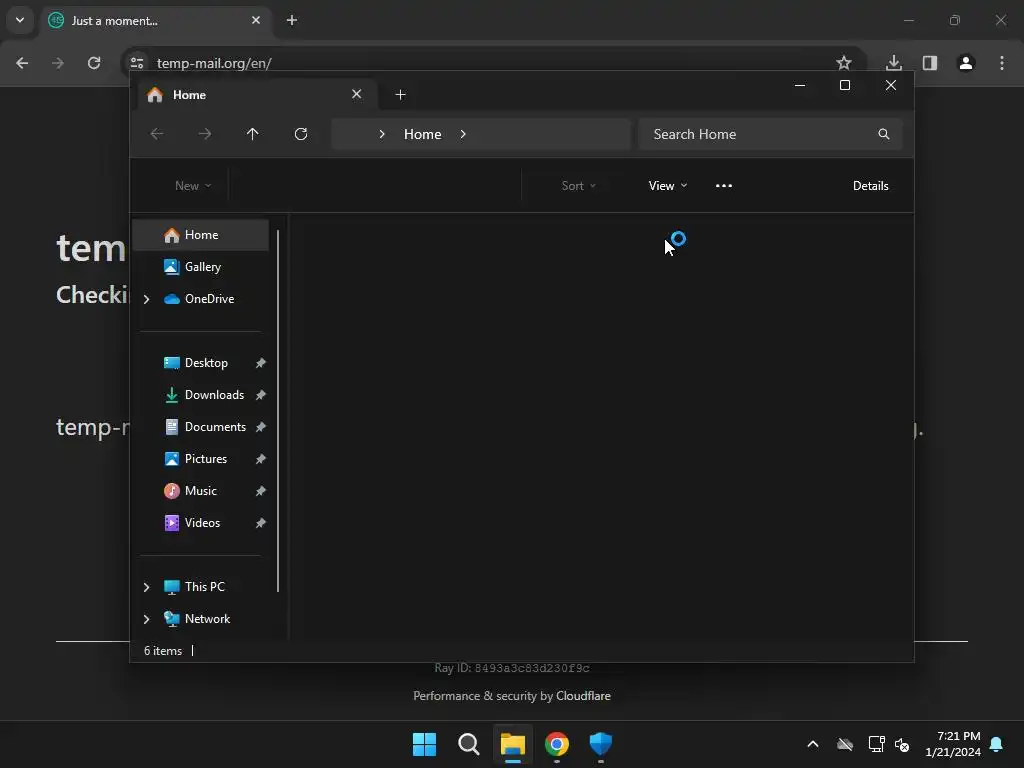Image resolution: width=1024 pixels, height=768 pixels.
Task: Close the 'Just a moment...' Chrome tab
Action: [x=256, y=20]
